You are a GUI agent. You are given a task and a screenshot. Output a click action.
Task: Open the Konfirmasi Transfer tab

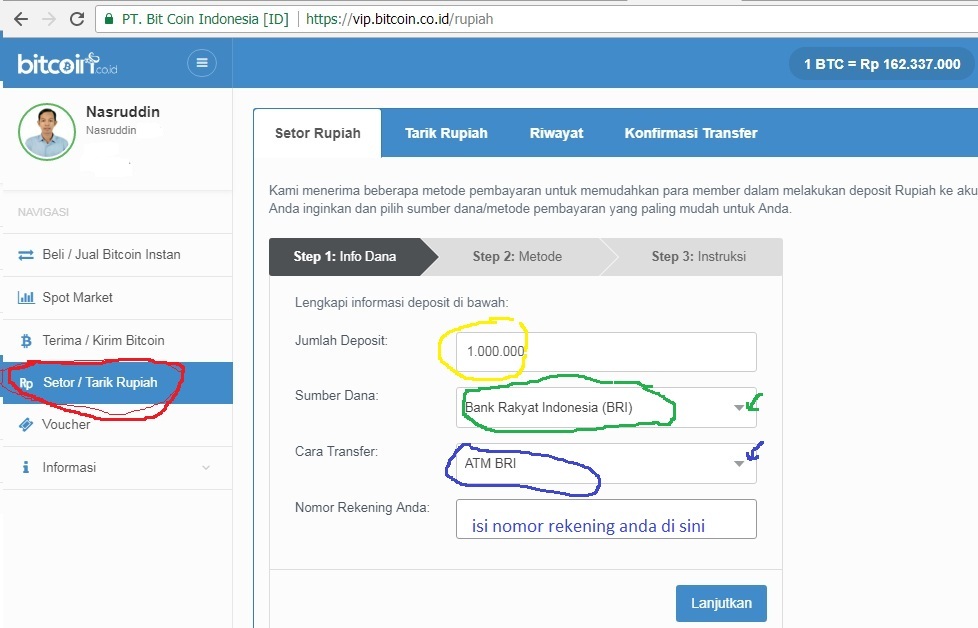click(x=690, y=133)
